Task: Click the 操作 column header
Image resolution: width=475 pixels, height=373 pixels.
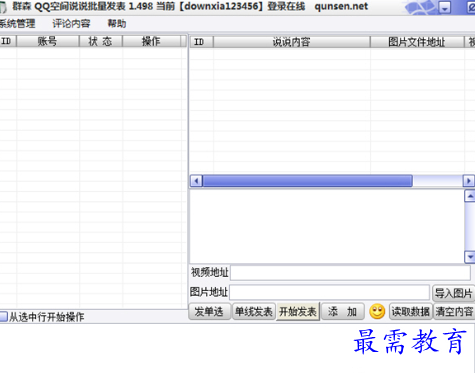Action: (x=151, y=41)
